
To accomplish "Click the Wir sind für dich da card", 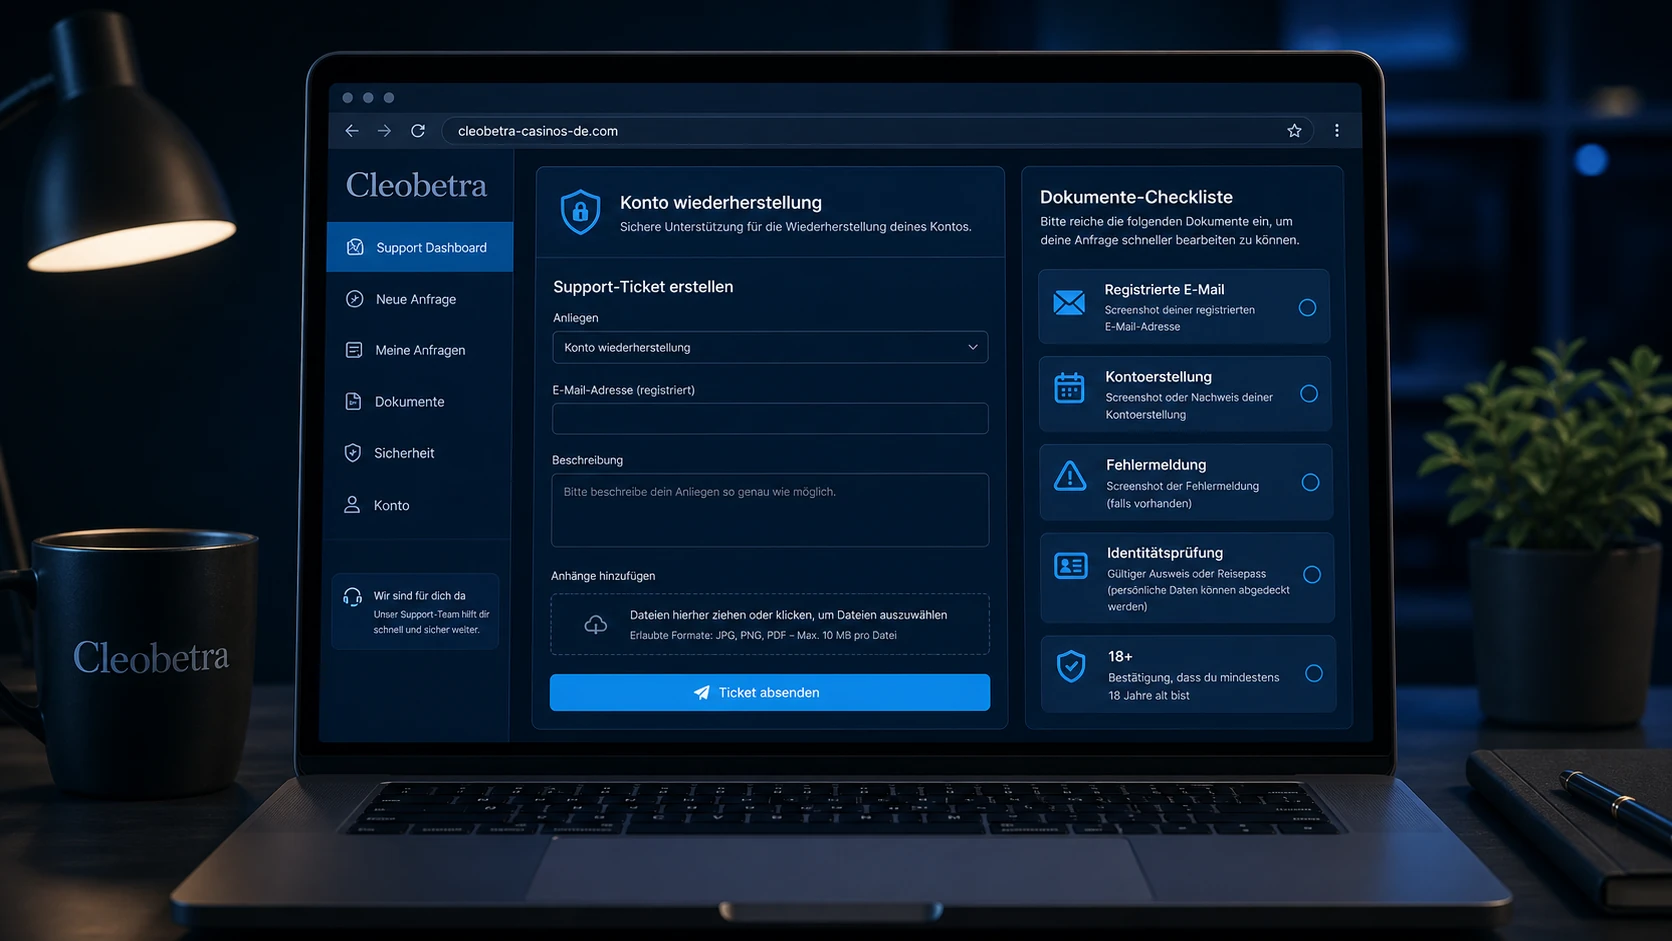I will click(x=415, y=611).
